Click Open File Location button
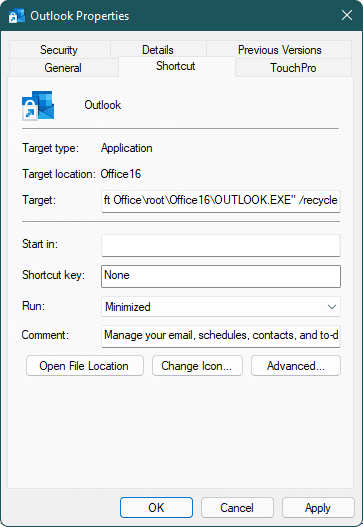 pyautogui.click(x=85, y=366)
